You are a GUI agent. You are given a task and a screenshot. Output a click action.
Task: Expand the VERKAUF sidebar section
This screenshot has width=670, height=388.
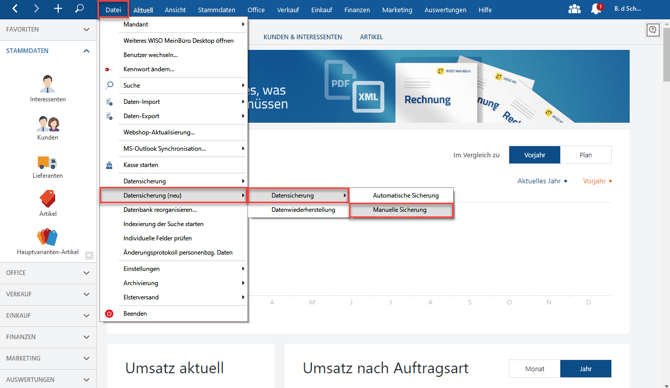pos(48,294)
